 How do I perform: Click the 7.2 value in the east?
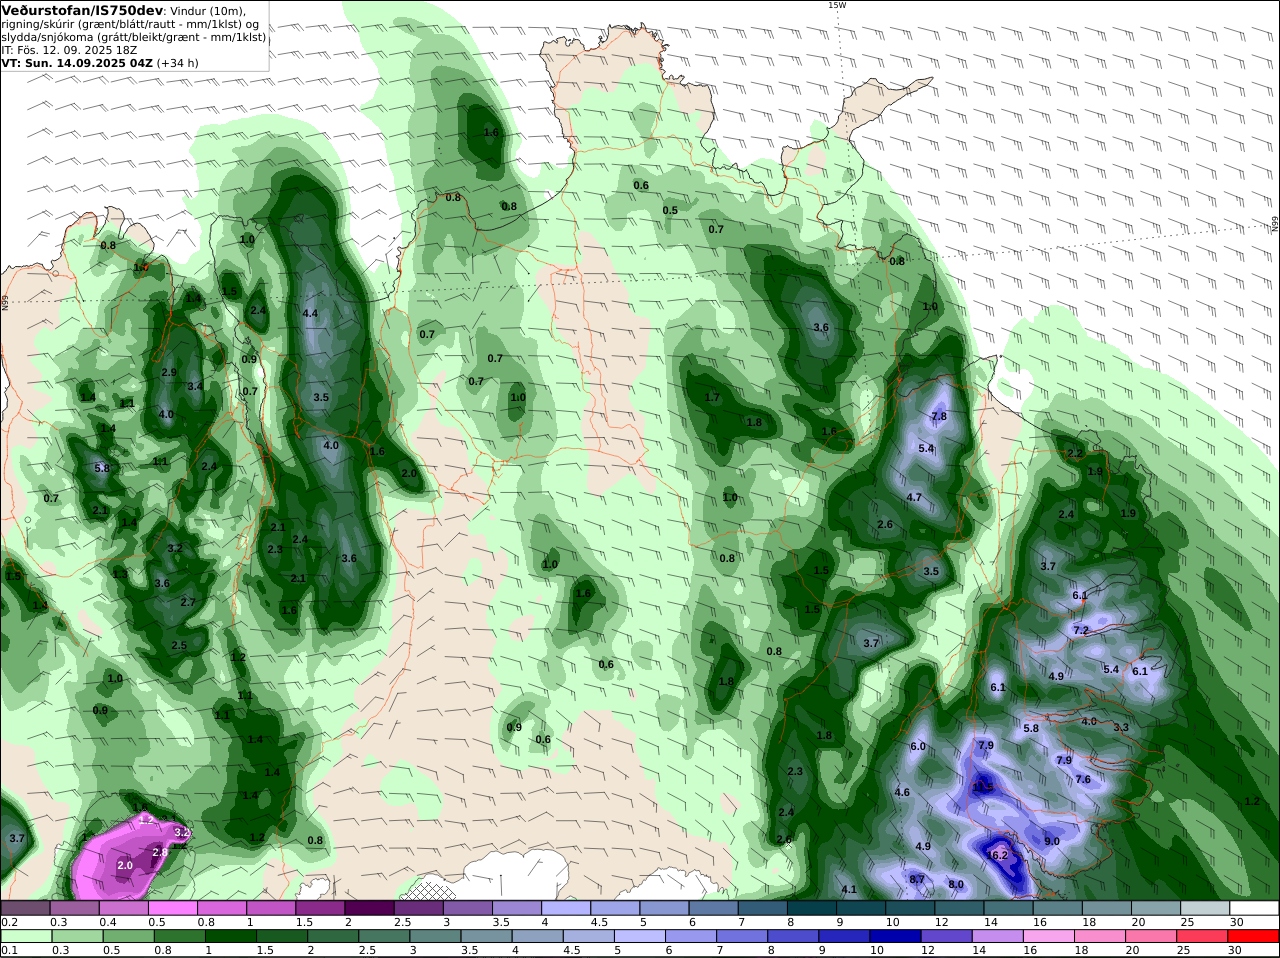(1080, 630)
